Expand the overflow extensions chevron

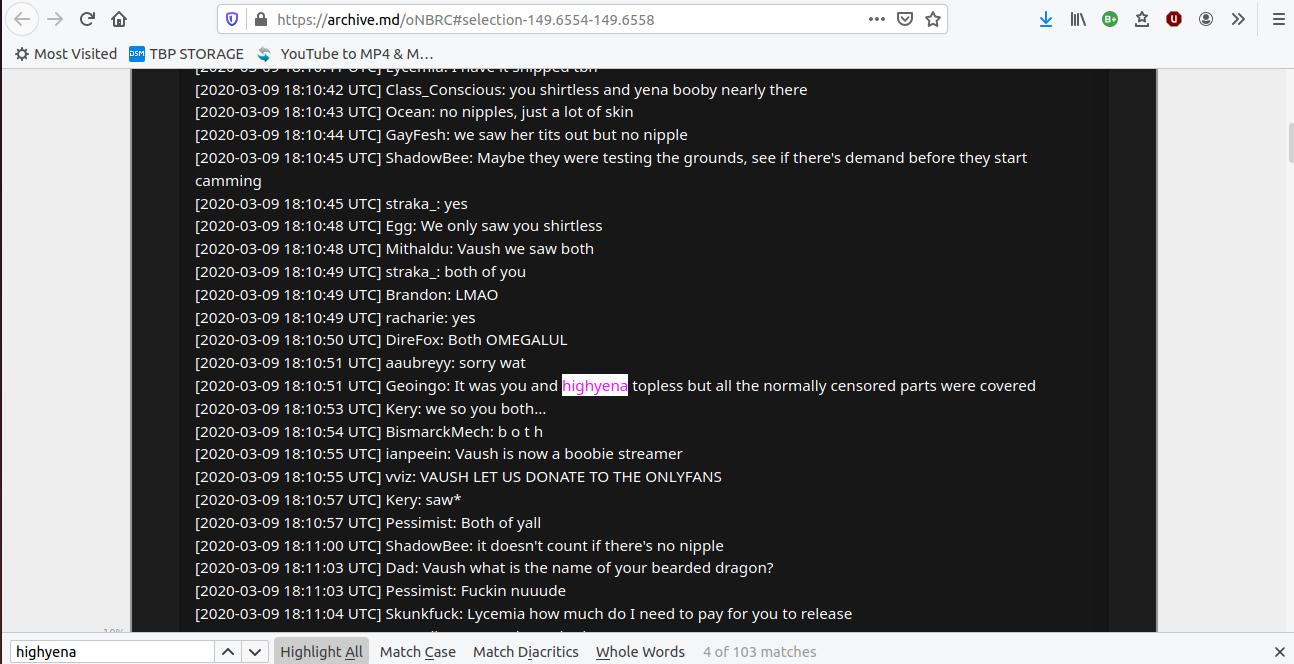coord(1238,19)
